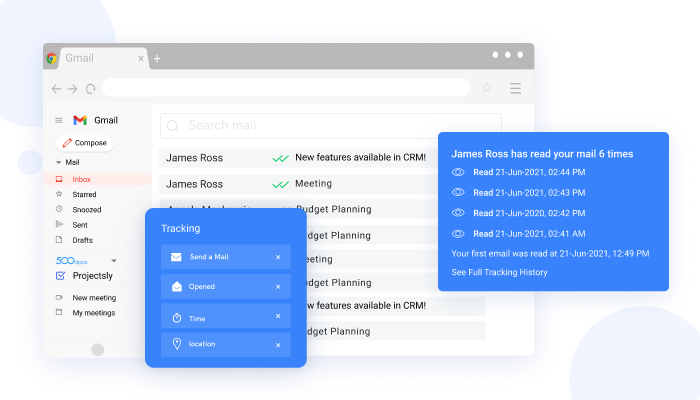Remove Time tracking option
Viewport: 700px width, 400px height.
tap(278, 316)
